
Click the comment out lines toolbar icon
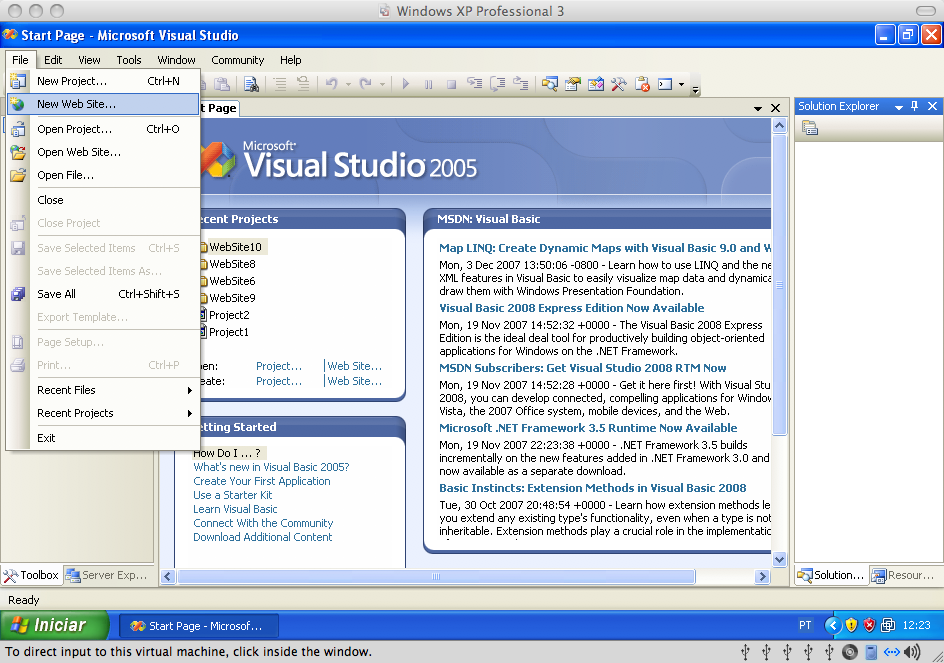280,84
